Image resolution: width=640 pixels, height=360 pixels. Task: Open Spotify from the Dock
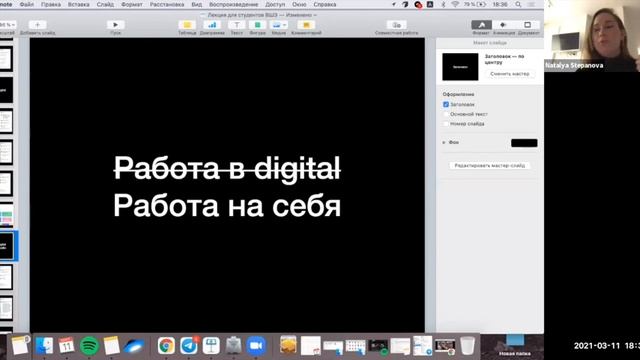point(89,346)
